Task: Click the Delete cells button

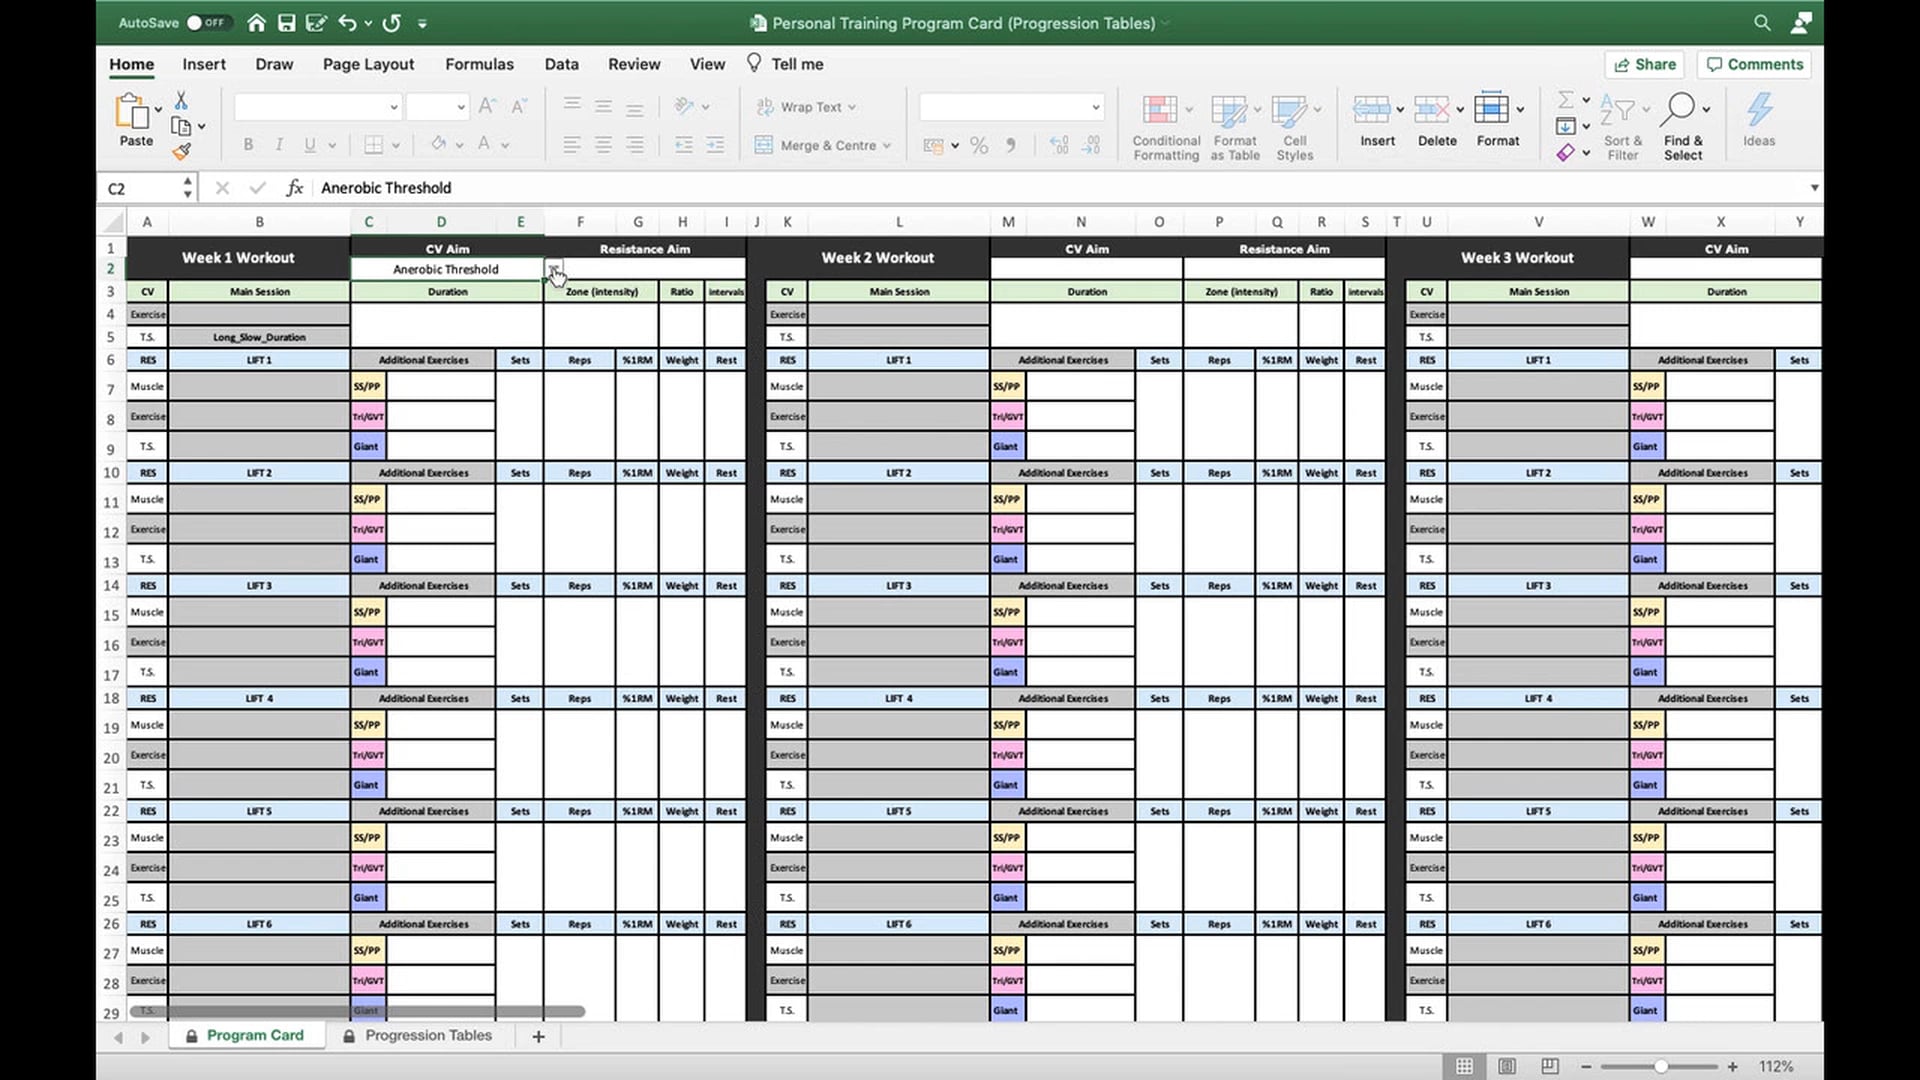Action: point(1437,121)
